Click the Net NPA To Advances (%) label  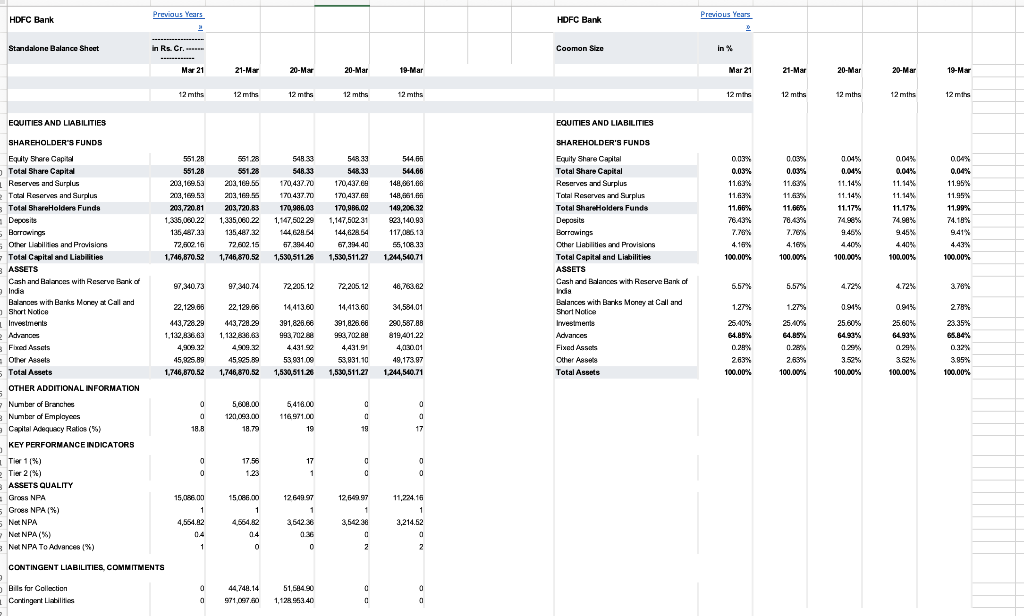point(51,547)
